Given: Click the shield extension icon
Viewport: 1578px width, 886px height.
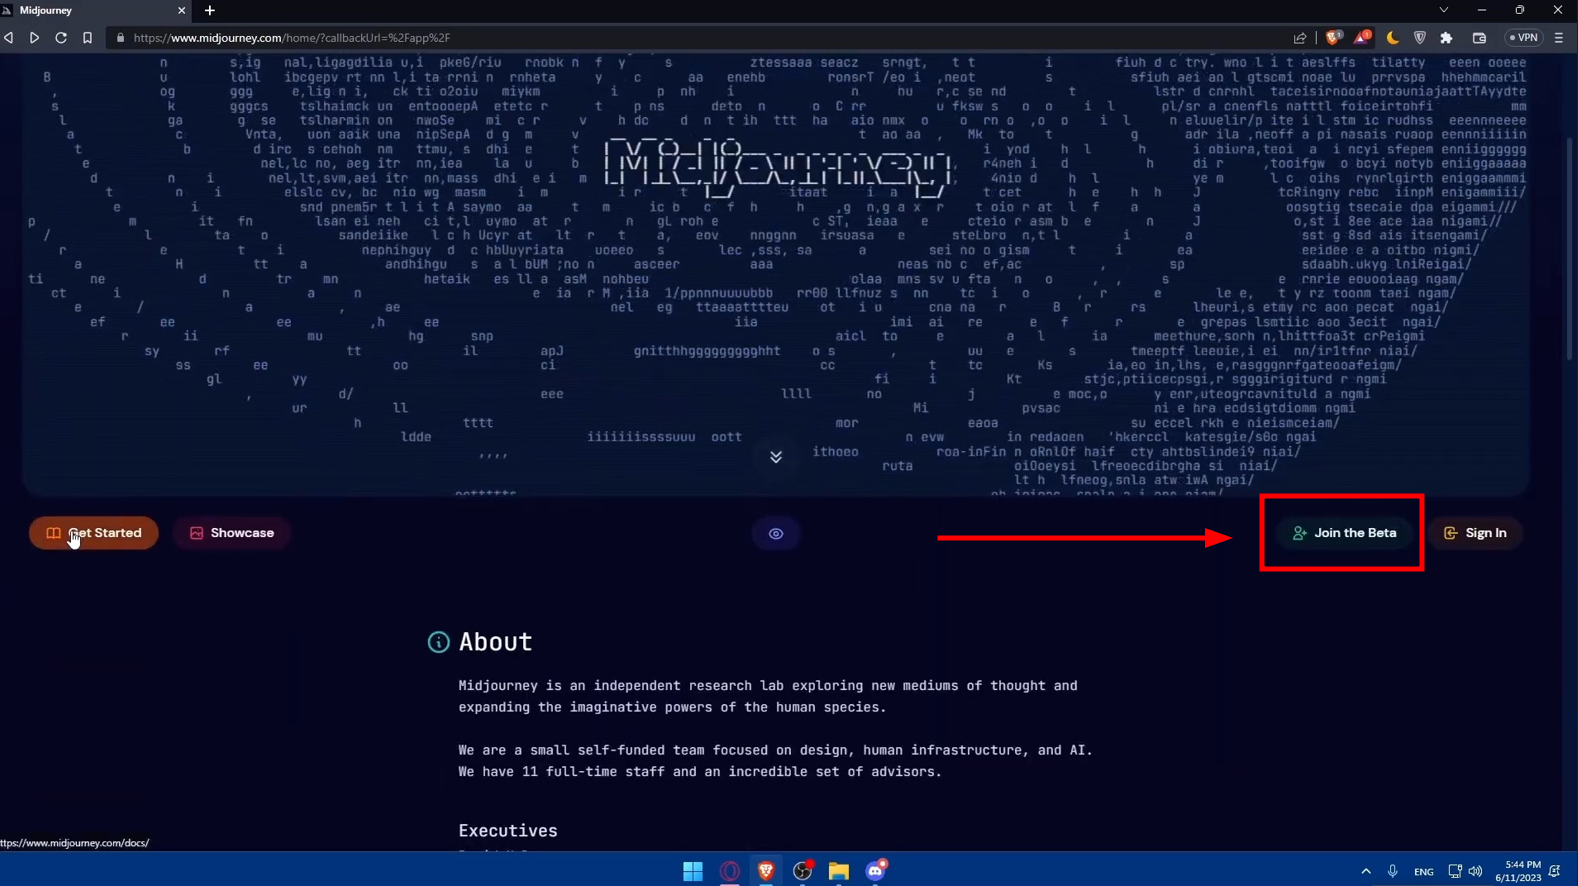Looking at the screenshot, I should (x=1419, y=38).
